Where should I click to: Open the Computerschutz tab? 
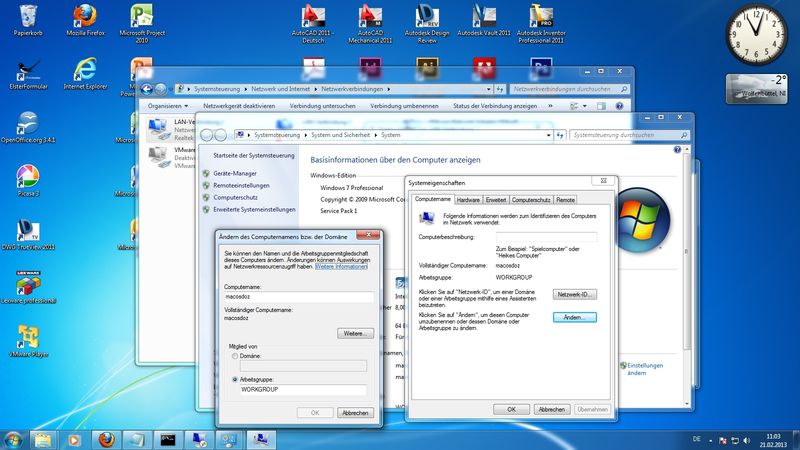pos(531,200)
